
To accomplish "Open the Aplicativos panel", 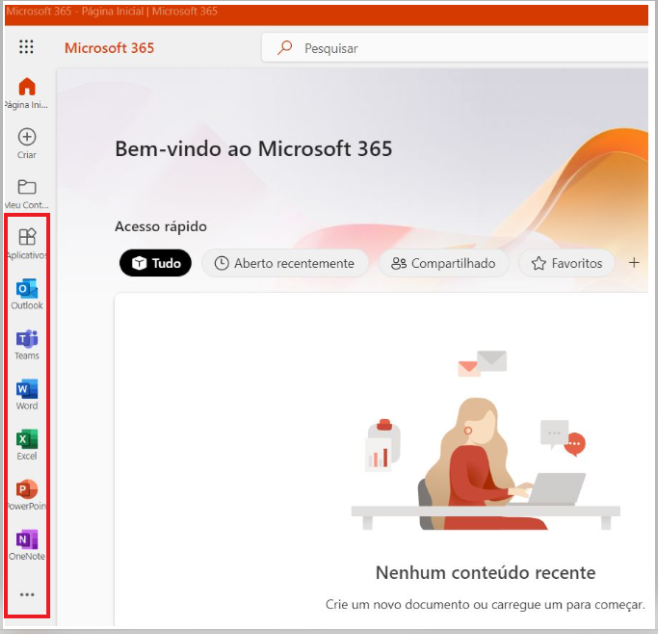I will 27,238.
